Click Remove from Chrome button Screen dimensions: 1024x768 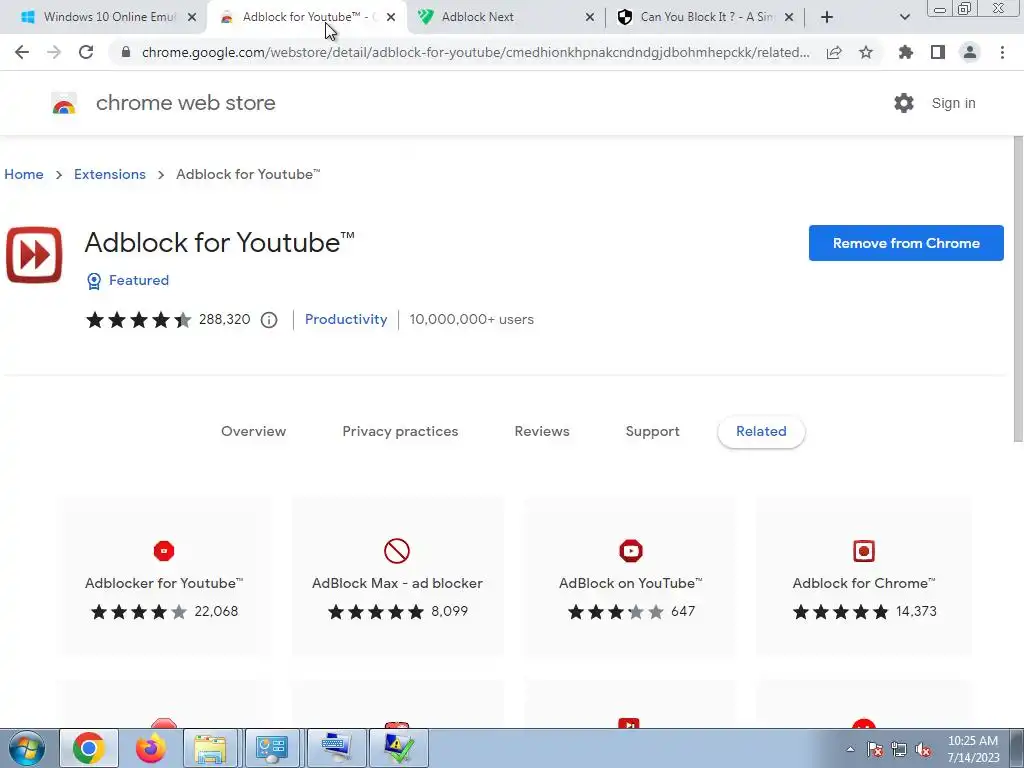[x=906, y=243]
